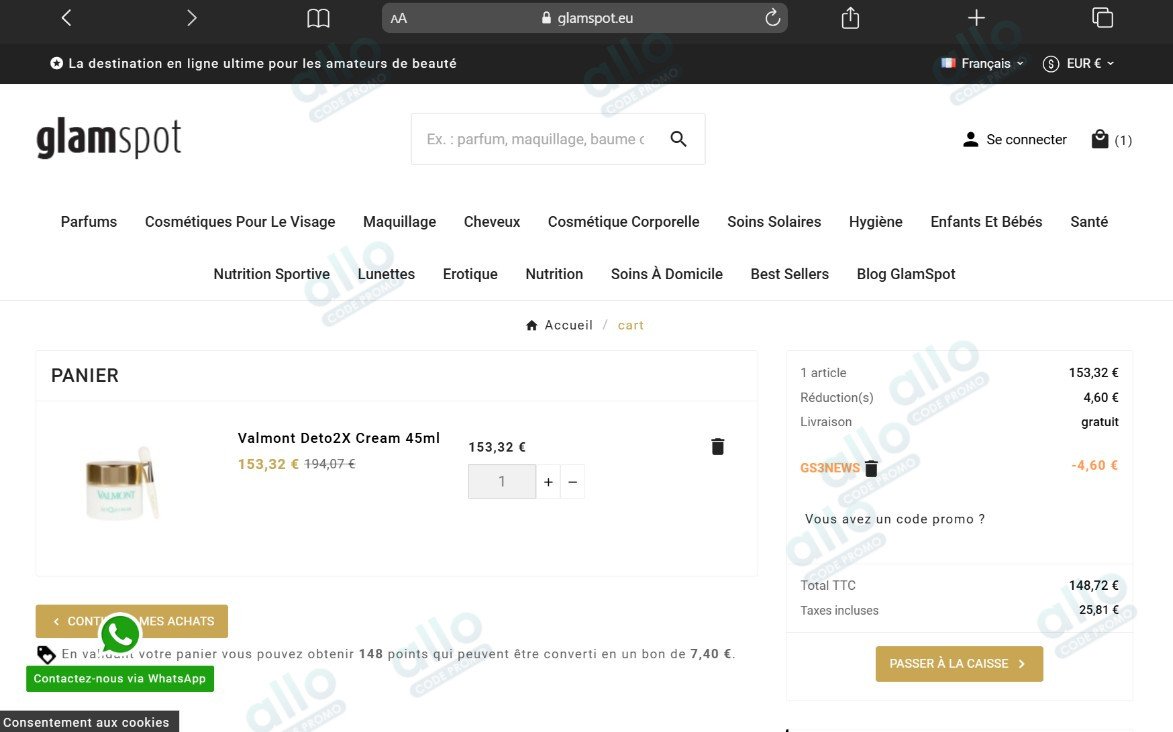
Task: Click the GS3NEWS code label
Action: [x=830, y=468]
